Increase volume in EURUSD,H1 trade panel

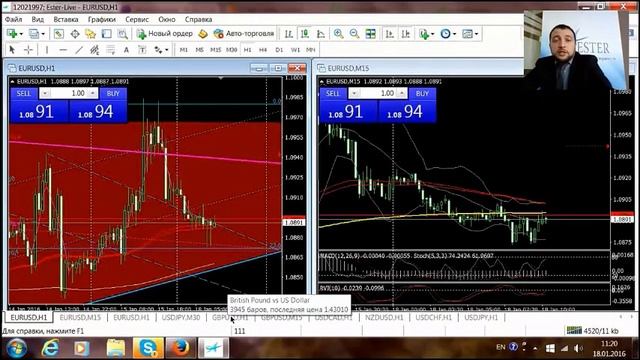tap(93, 93)
